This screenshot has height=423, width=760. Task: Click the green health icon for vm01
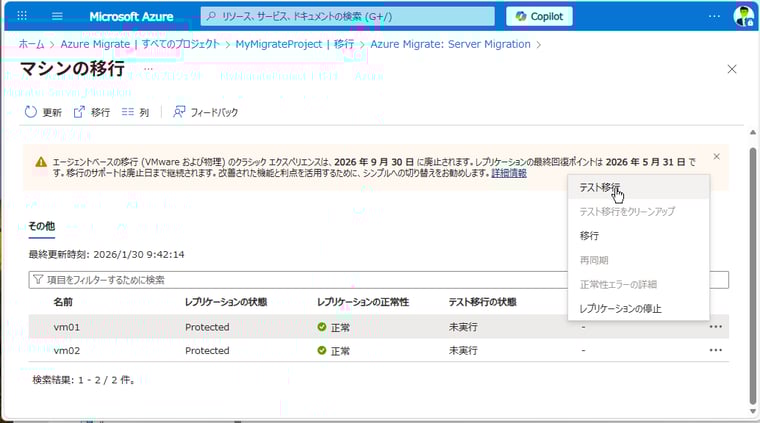tap(321, 327)
